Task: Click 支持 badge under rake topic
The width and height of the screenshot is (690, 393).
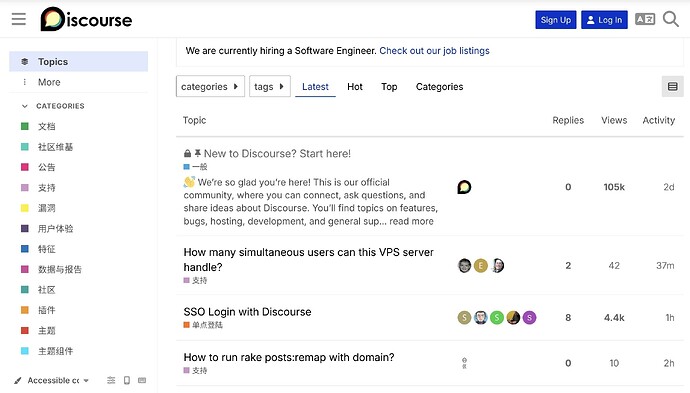Action: pyautogui.click(x=195, y=371)
